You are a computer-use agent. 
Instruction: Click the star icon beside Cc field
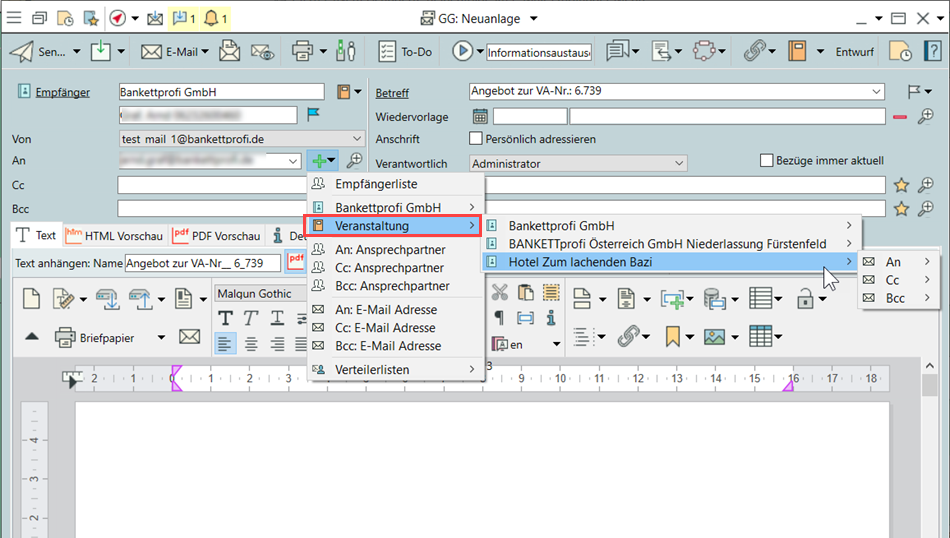[901, 185]
